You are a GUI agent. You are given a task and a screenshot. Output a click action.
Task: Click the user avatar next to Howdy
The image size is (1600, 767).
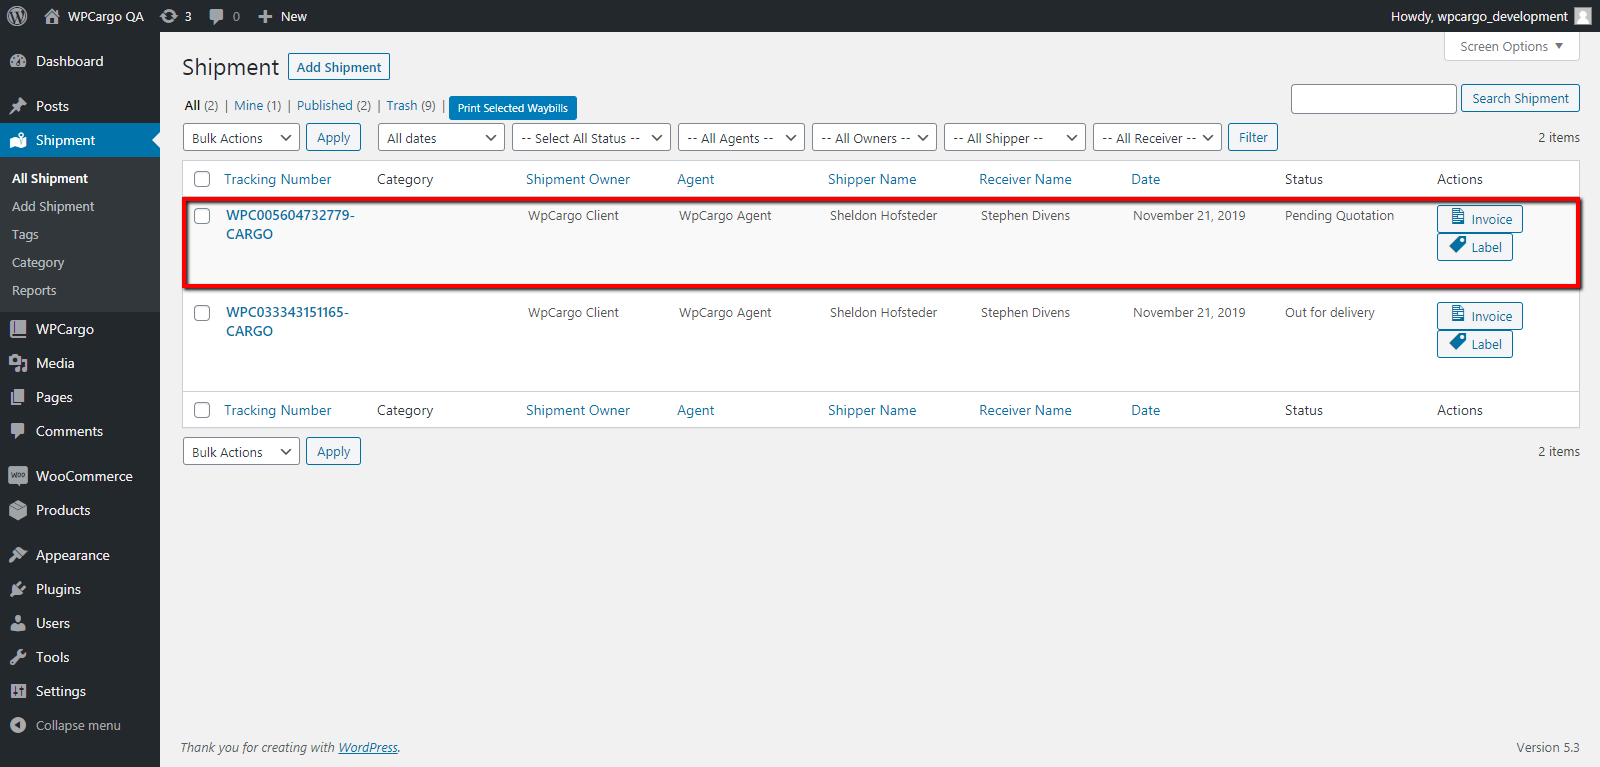click(x=1583, y=16)
